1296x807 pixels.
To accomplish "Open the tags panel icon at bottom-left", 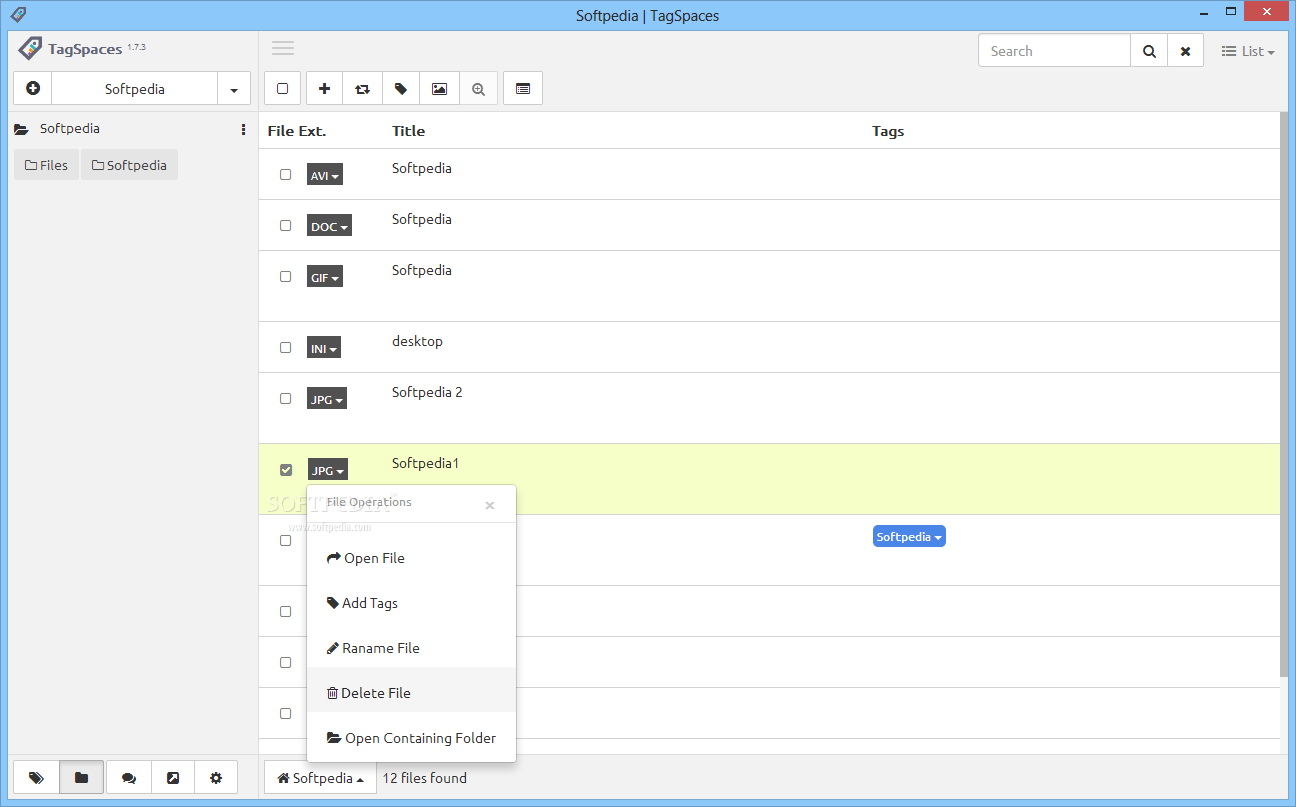I will (x=37, y=778).
